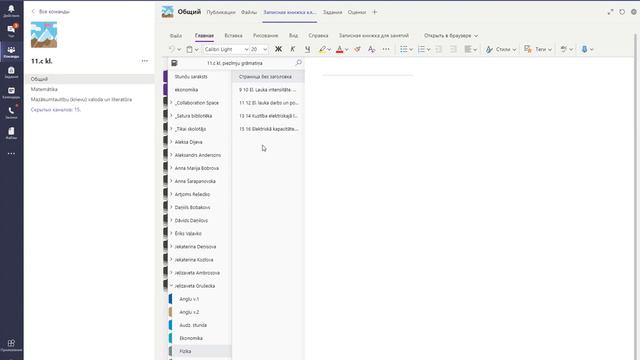Open more font options ellipsis in ribbon
The image size is (640, 360).
coord(386,49)
